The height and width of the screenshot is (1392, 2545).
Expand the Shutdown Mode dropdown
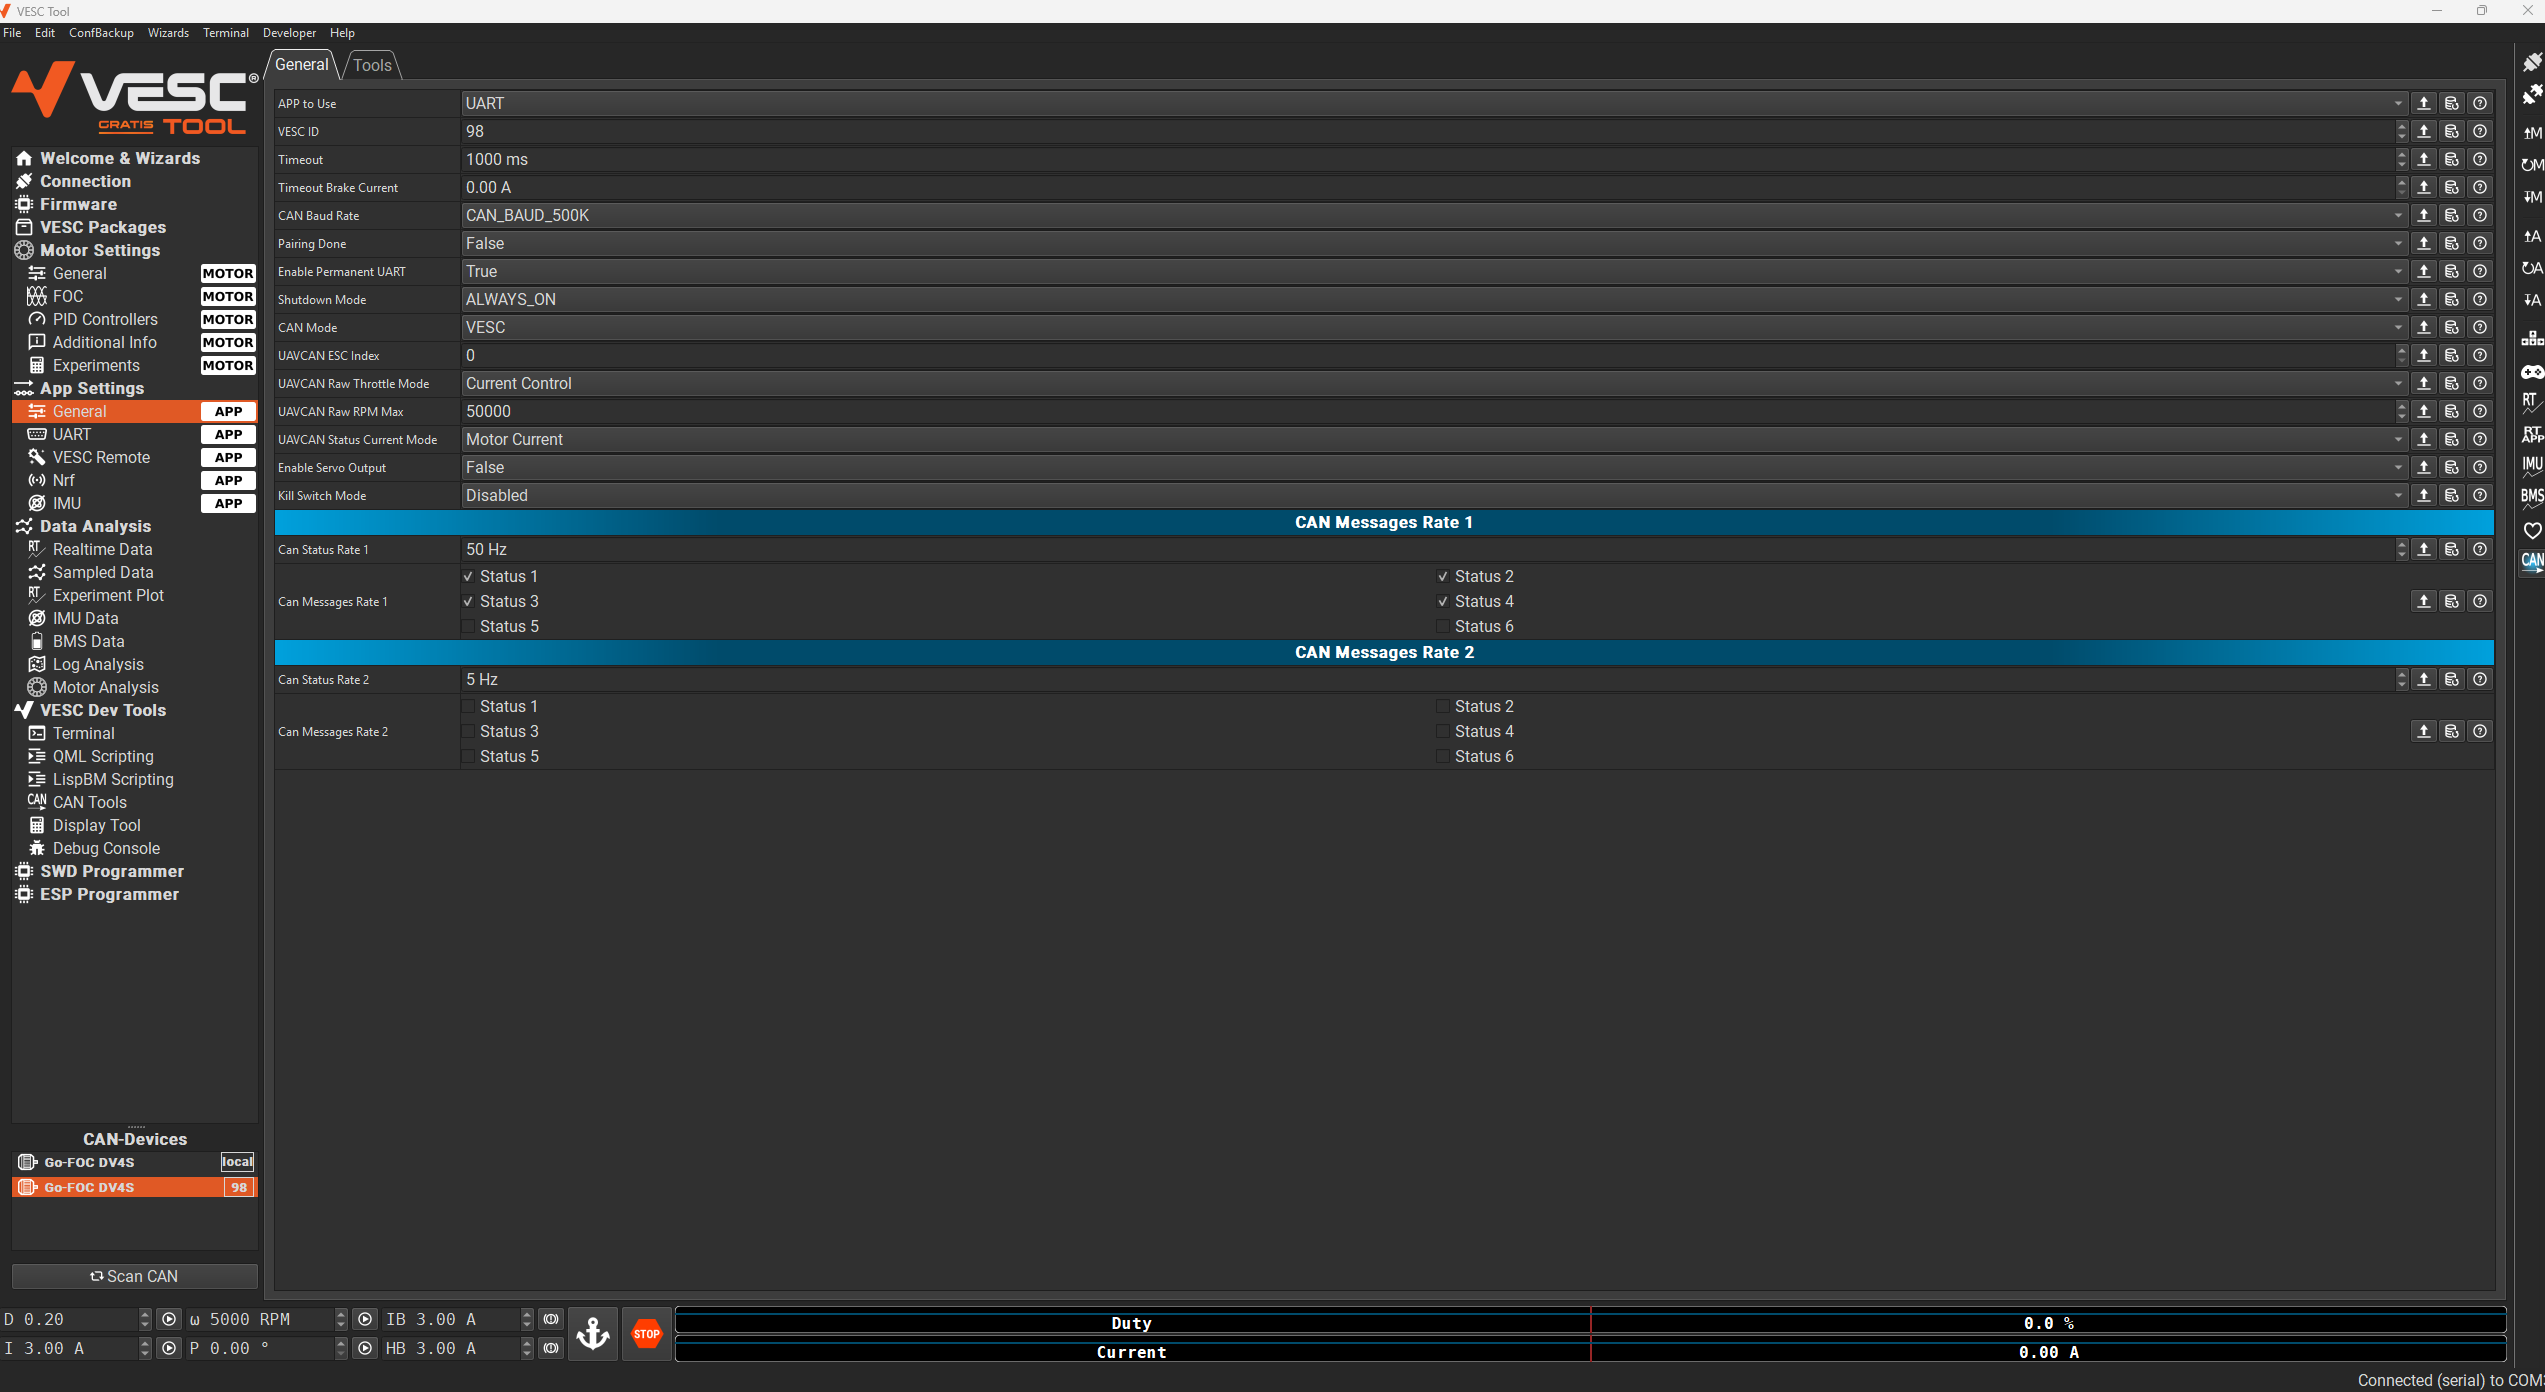(x=1430, y=299)
